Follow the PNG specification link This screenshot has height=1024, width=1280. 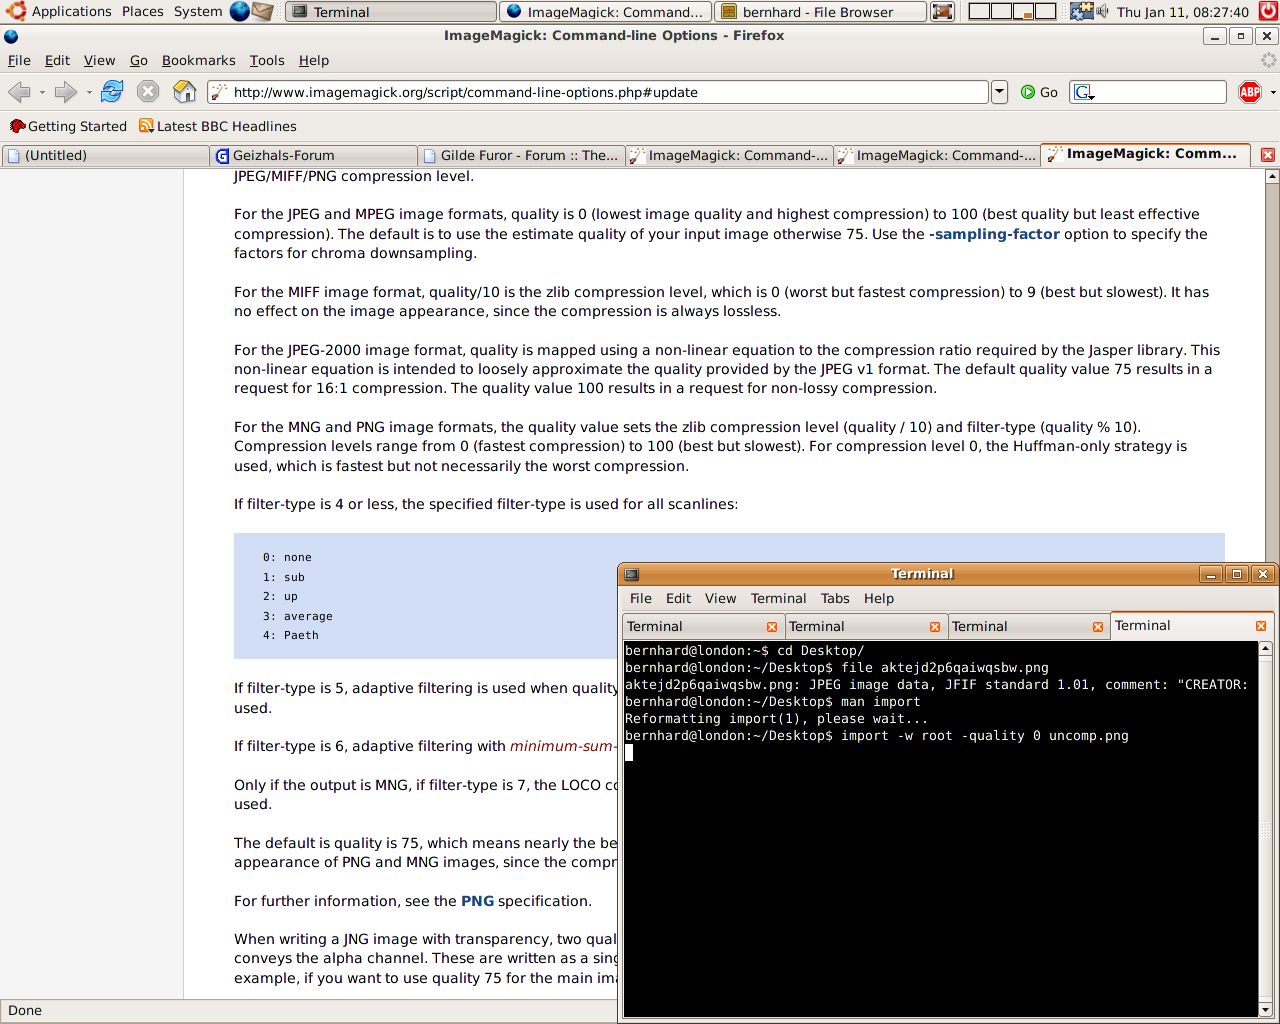[x=477, y=901]
